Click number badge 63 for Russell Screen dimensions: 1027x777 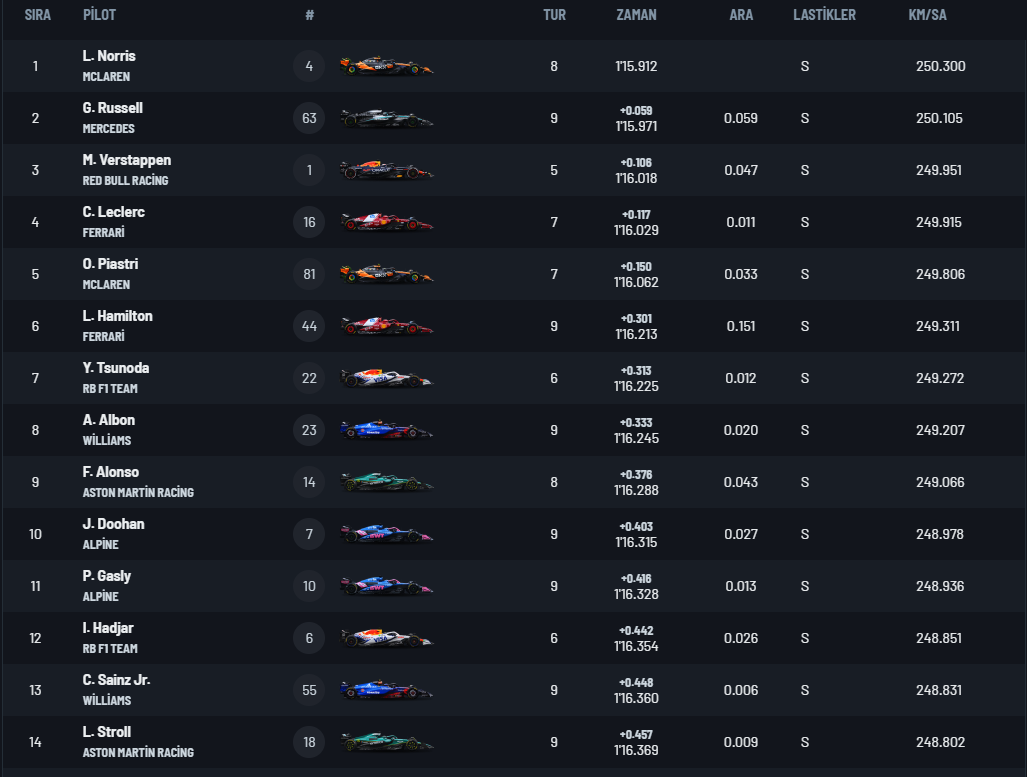309,118
